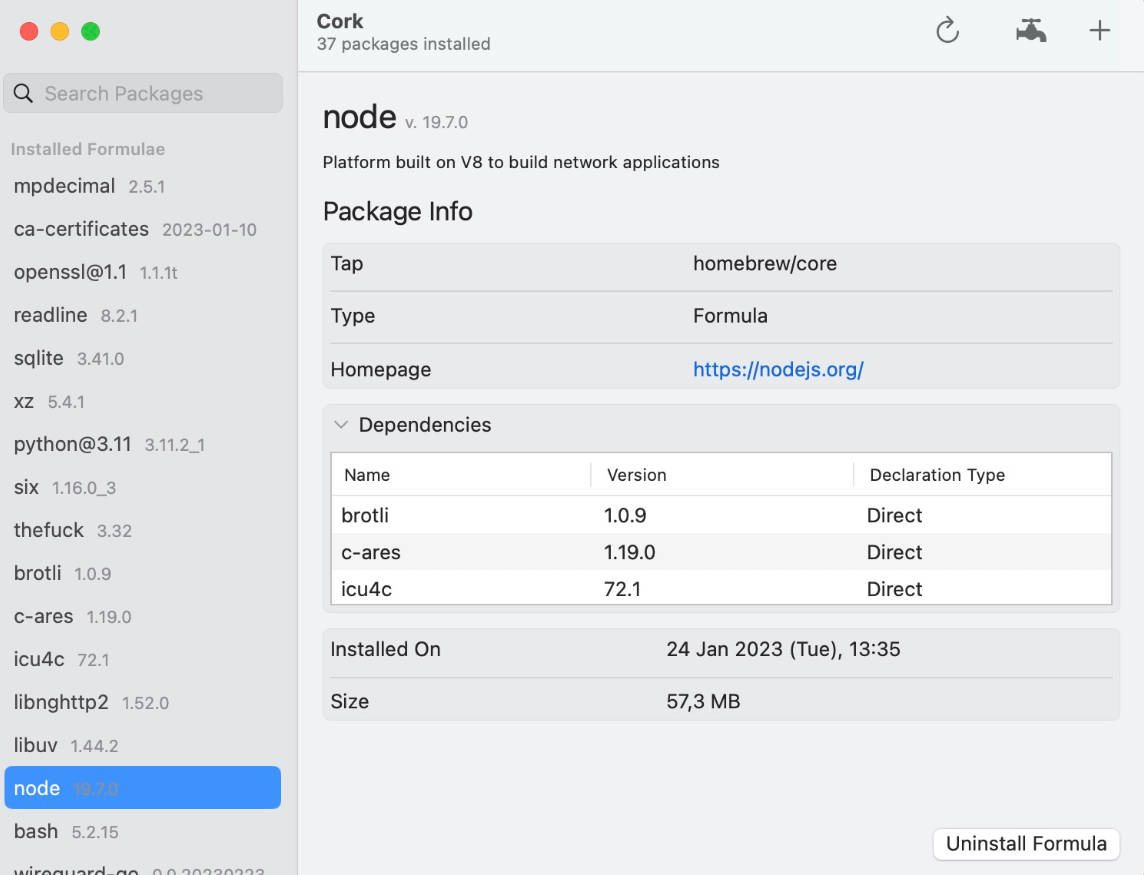Click the green window zoom button
Image resolution: width=1144 pixels, height=875 pixels.
tap(91, 32)
